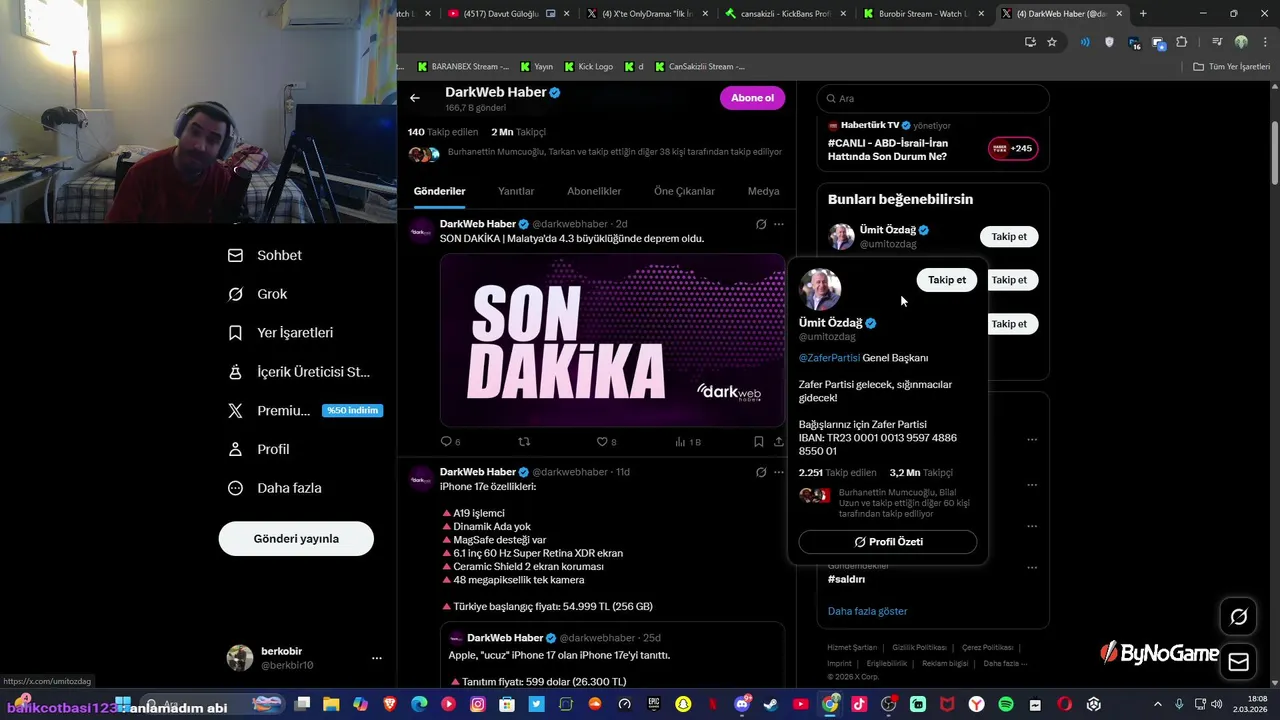Reply to the Malatya deprem post
Image resolution: width=1280 pixels, height=720 pixels.
click(x=450, y=442)
